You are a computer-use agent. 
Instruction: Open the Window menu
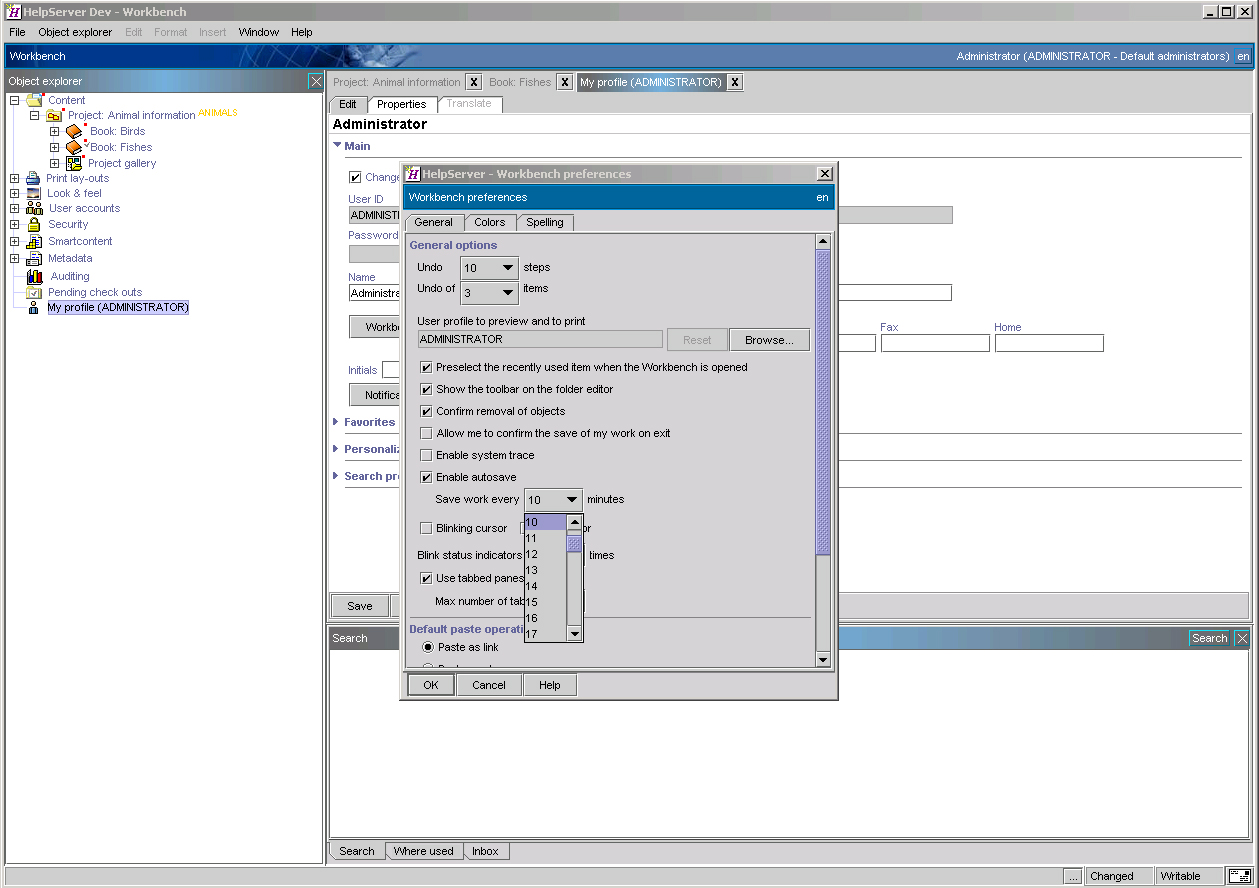pyautogui.click(x=258, y=32)
